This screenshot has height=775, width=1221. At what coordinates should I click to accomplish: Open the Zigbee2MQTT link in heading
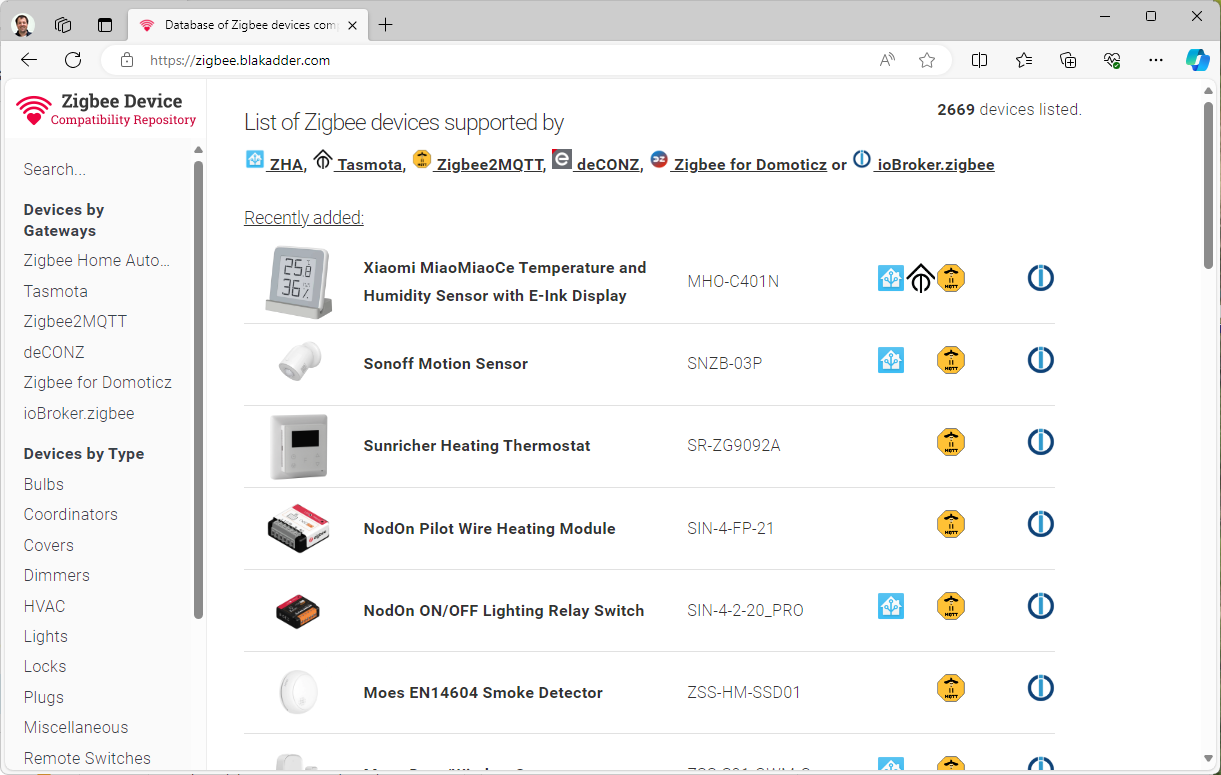point(489,165)
